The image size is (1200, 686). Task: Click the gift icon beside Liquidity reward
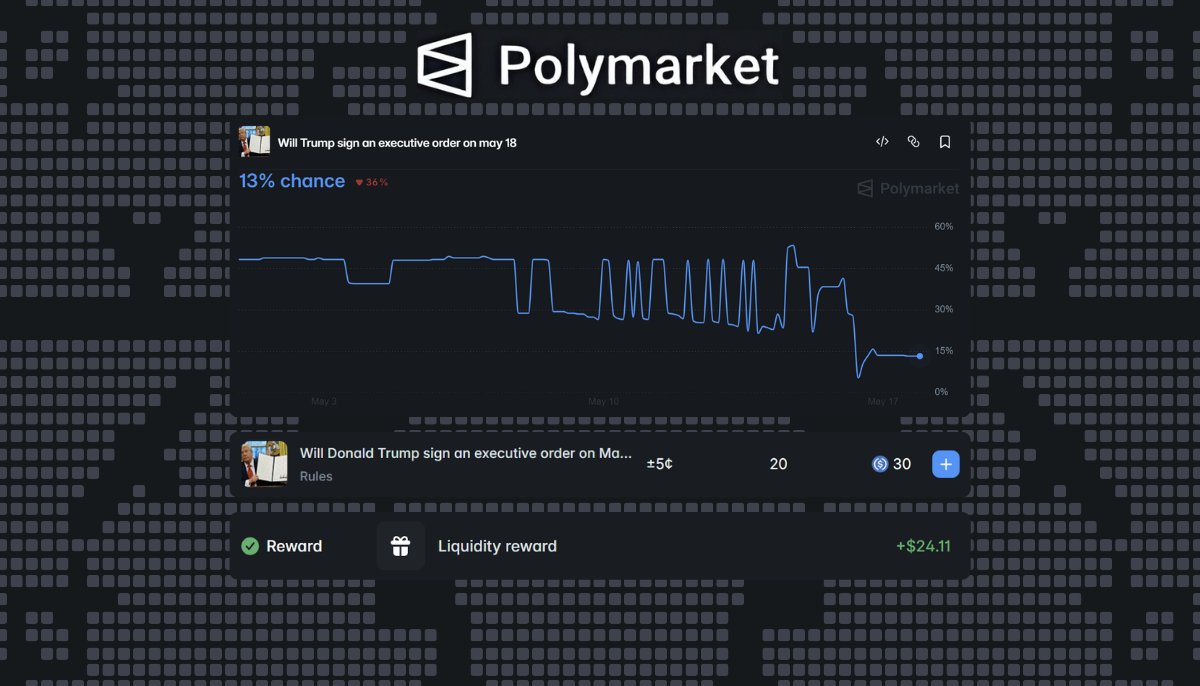click(401, 546)
